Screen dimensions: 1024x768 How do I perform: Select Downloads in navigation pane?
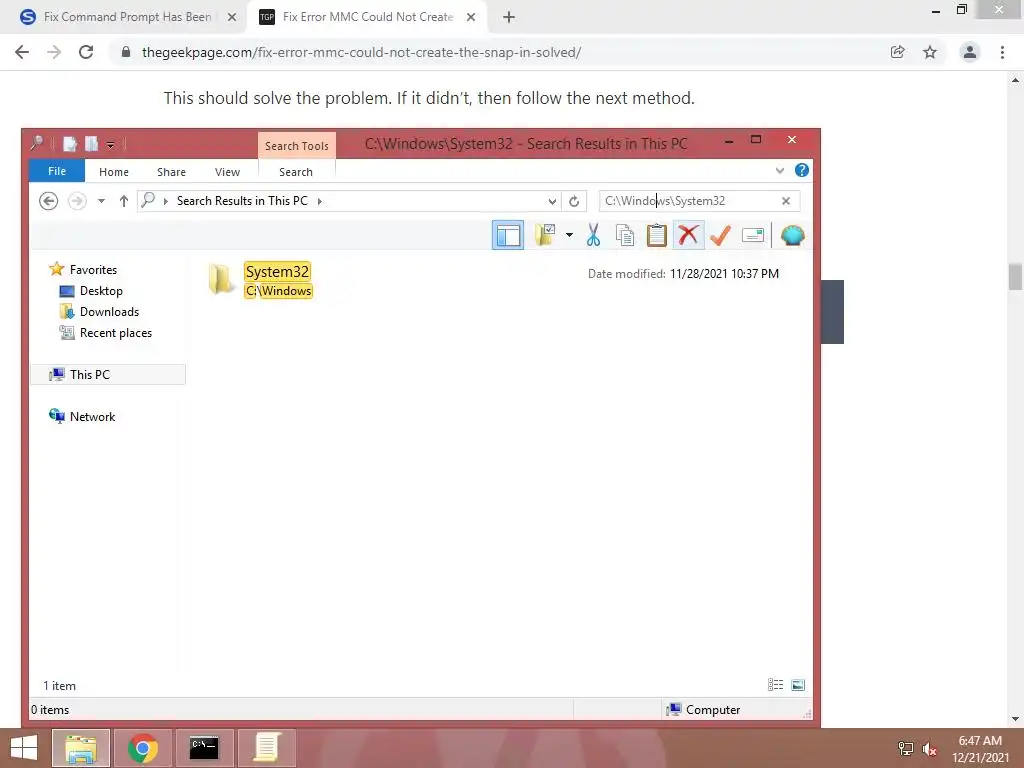[109, 312]
